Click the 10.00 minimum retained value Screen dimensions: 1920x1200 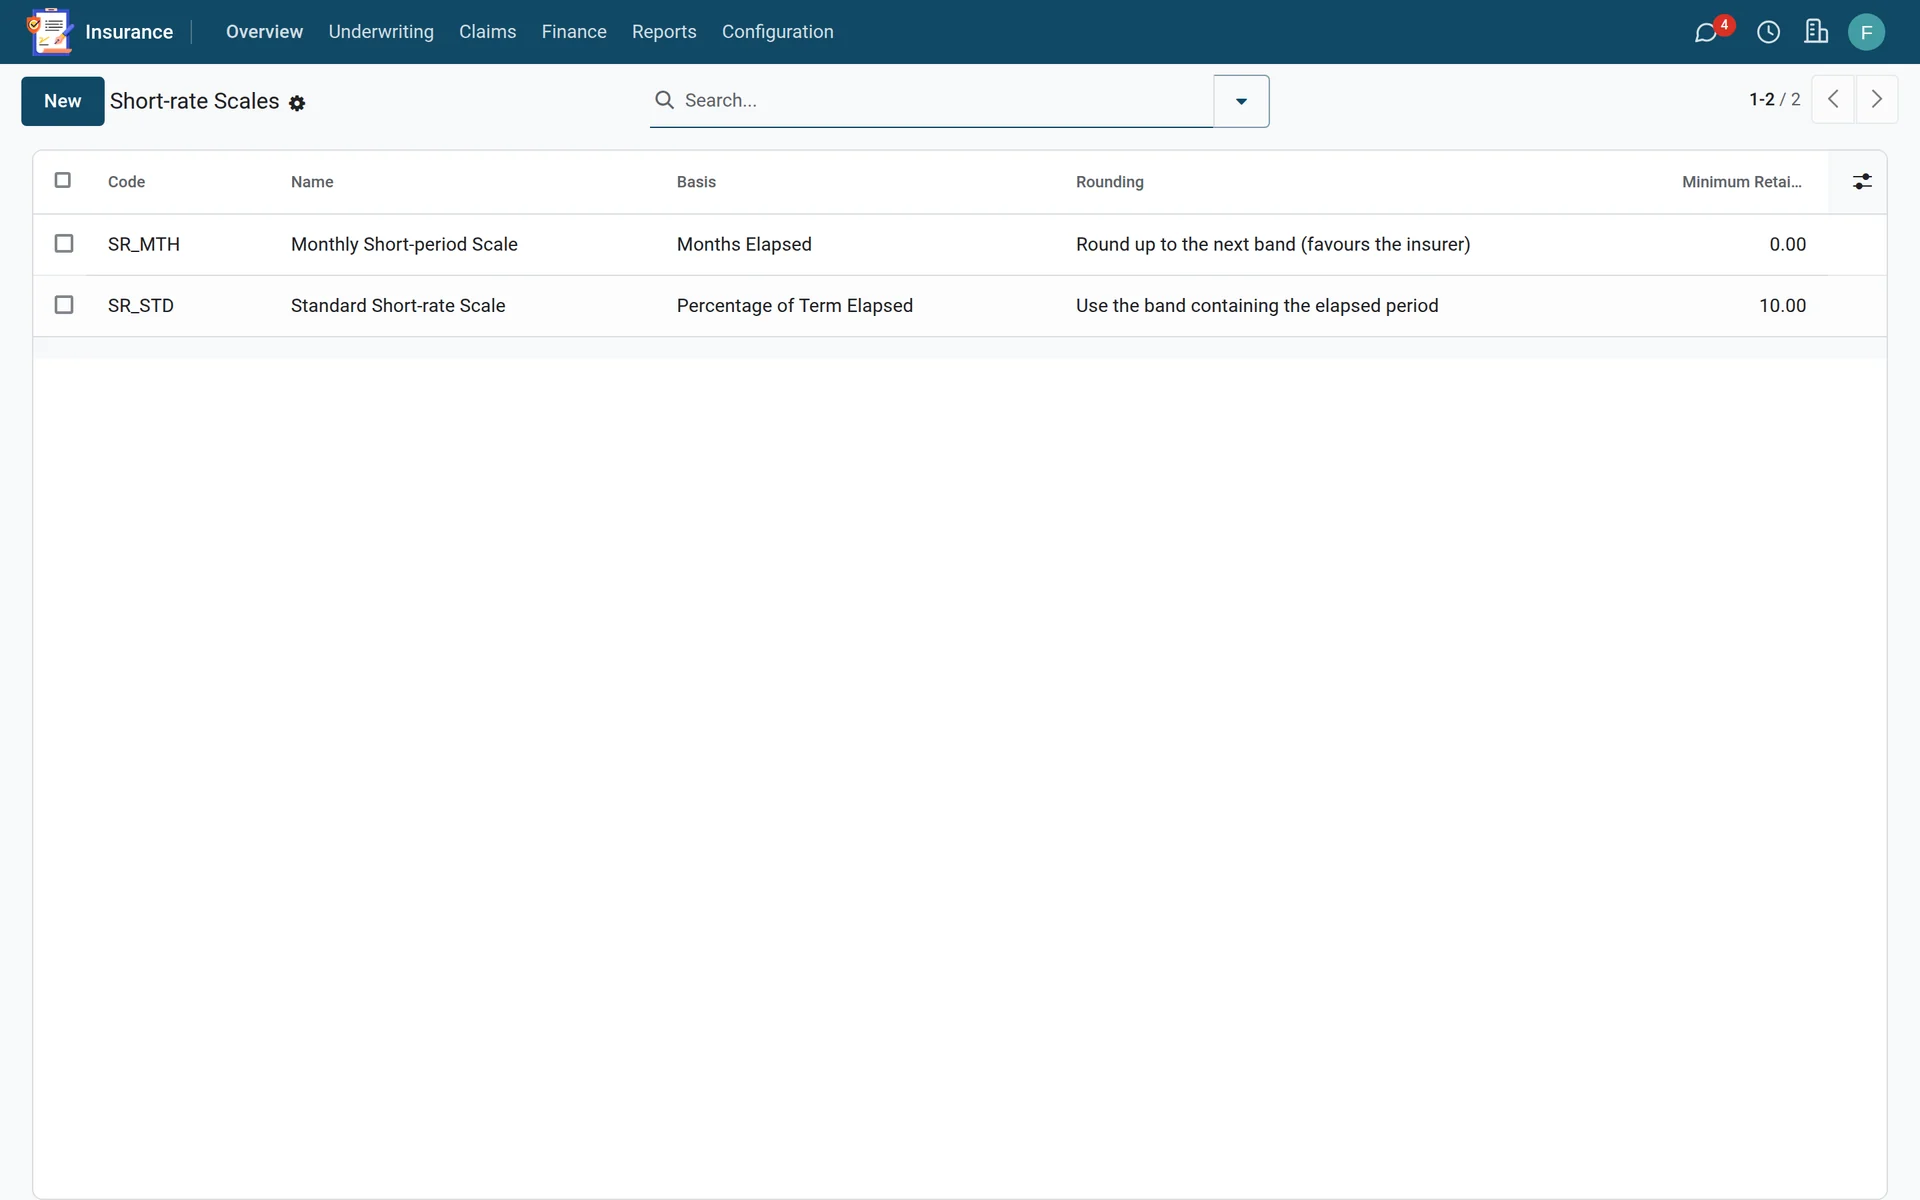click(x=1782, y=306)
